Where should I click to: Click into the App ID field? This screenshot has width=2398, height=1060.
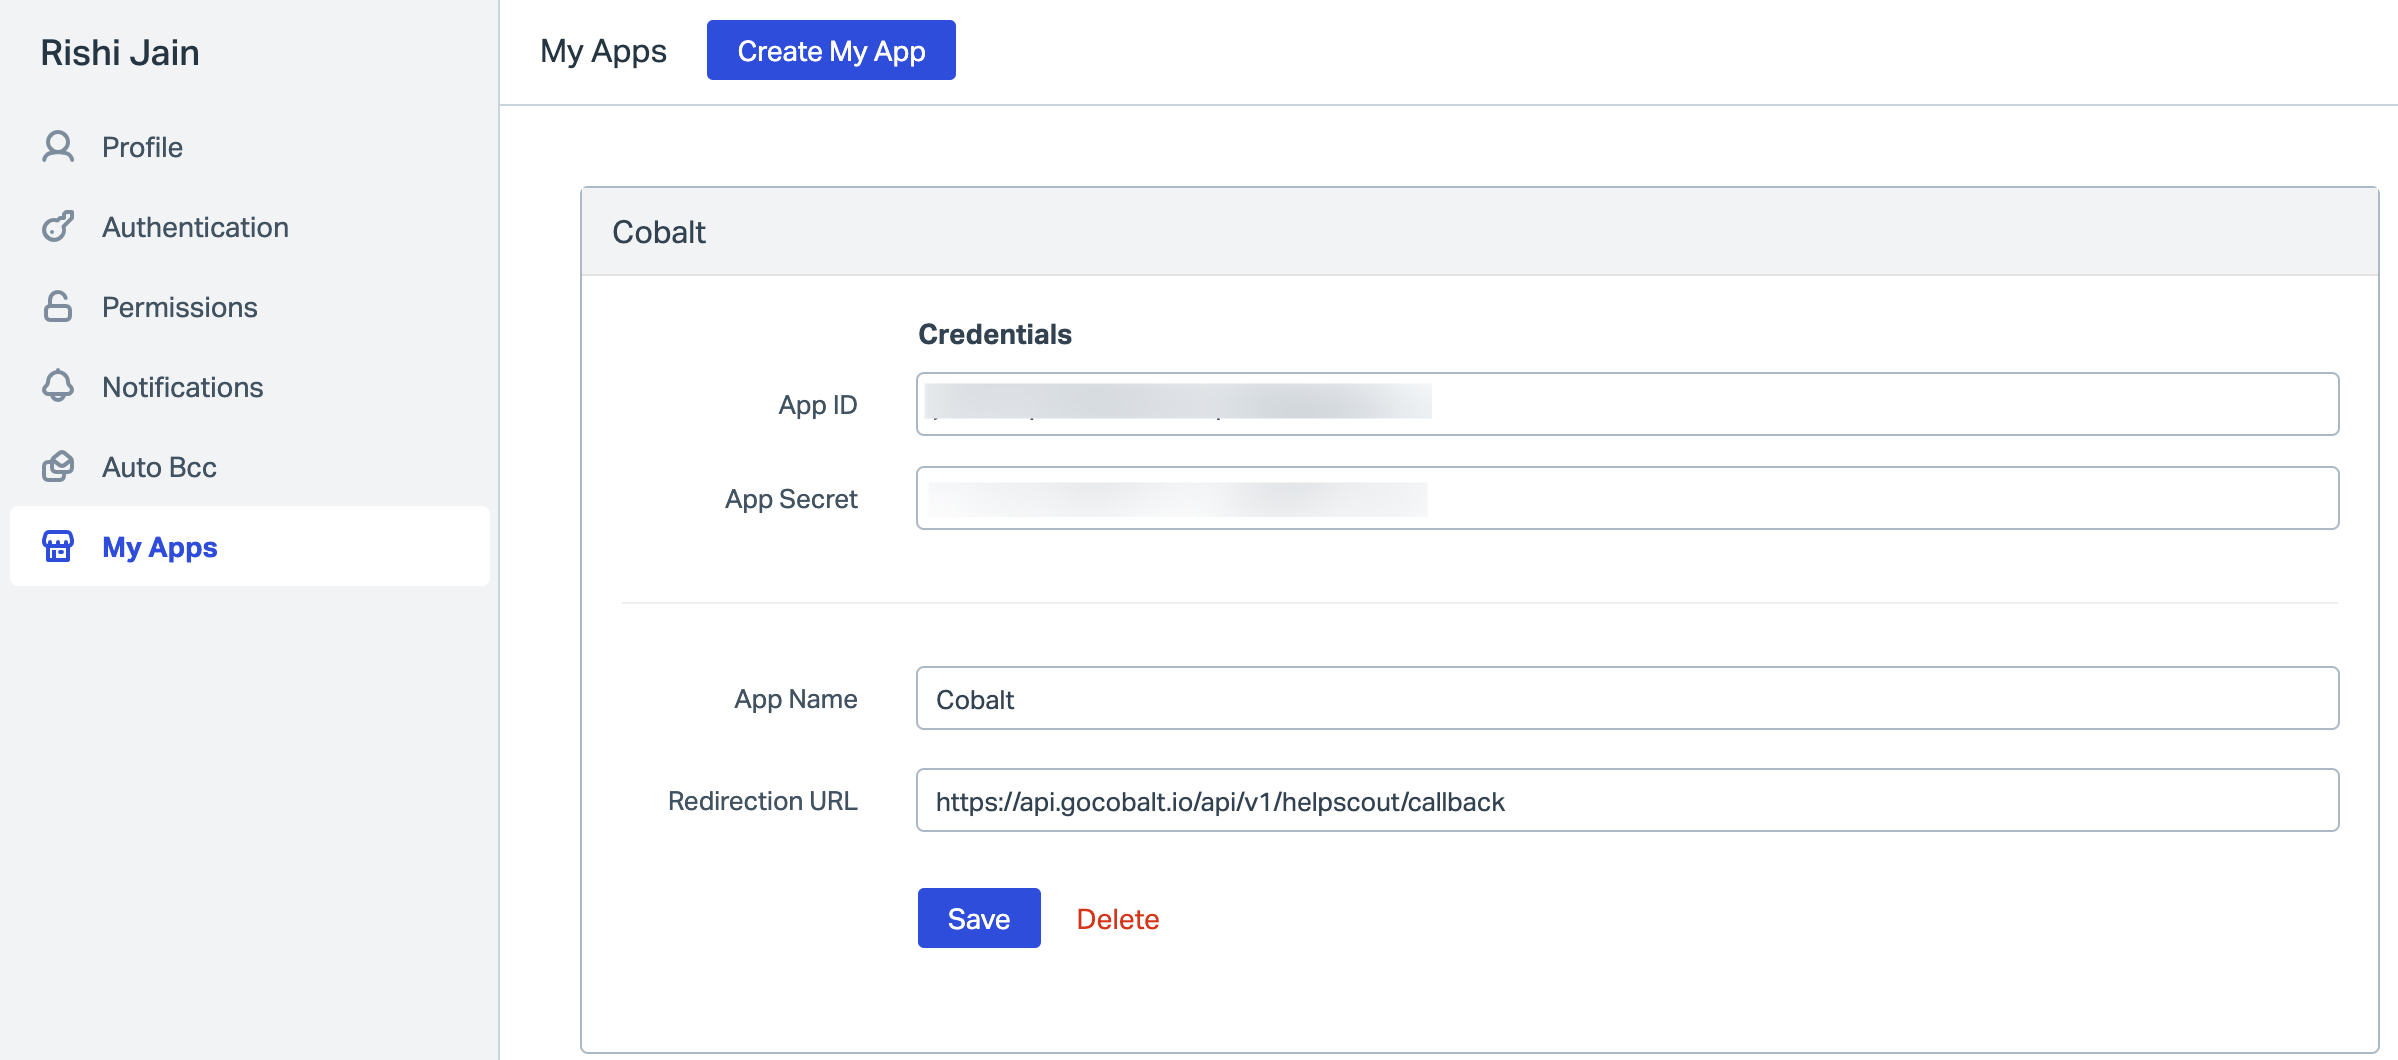[1627, 404]
